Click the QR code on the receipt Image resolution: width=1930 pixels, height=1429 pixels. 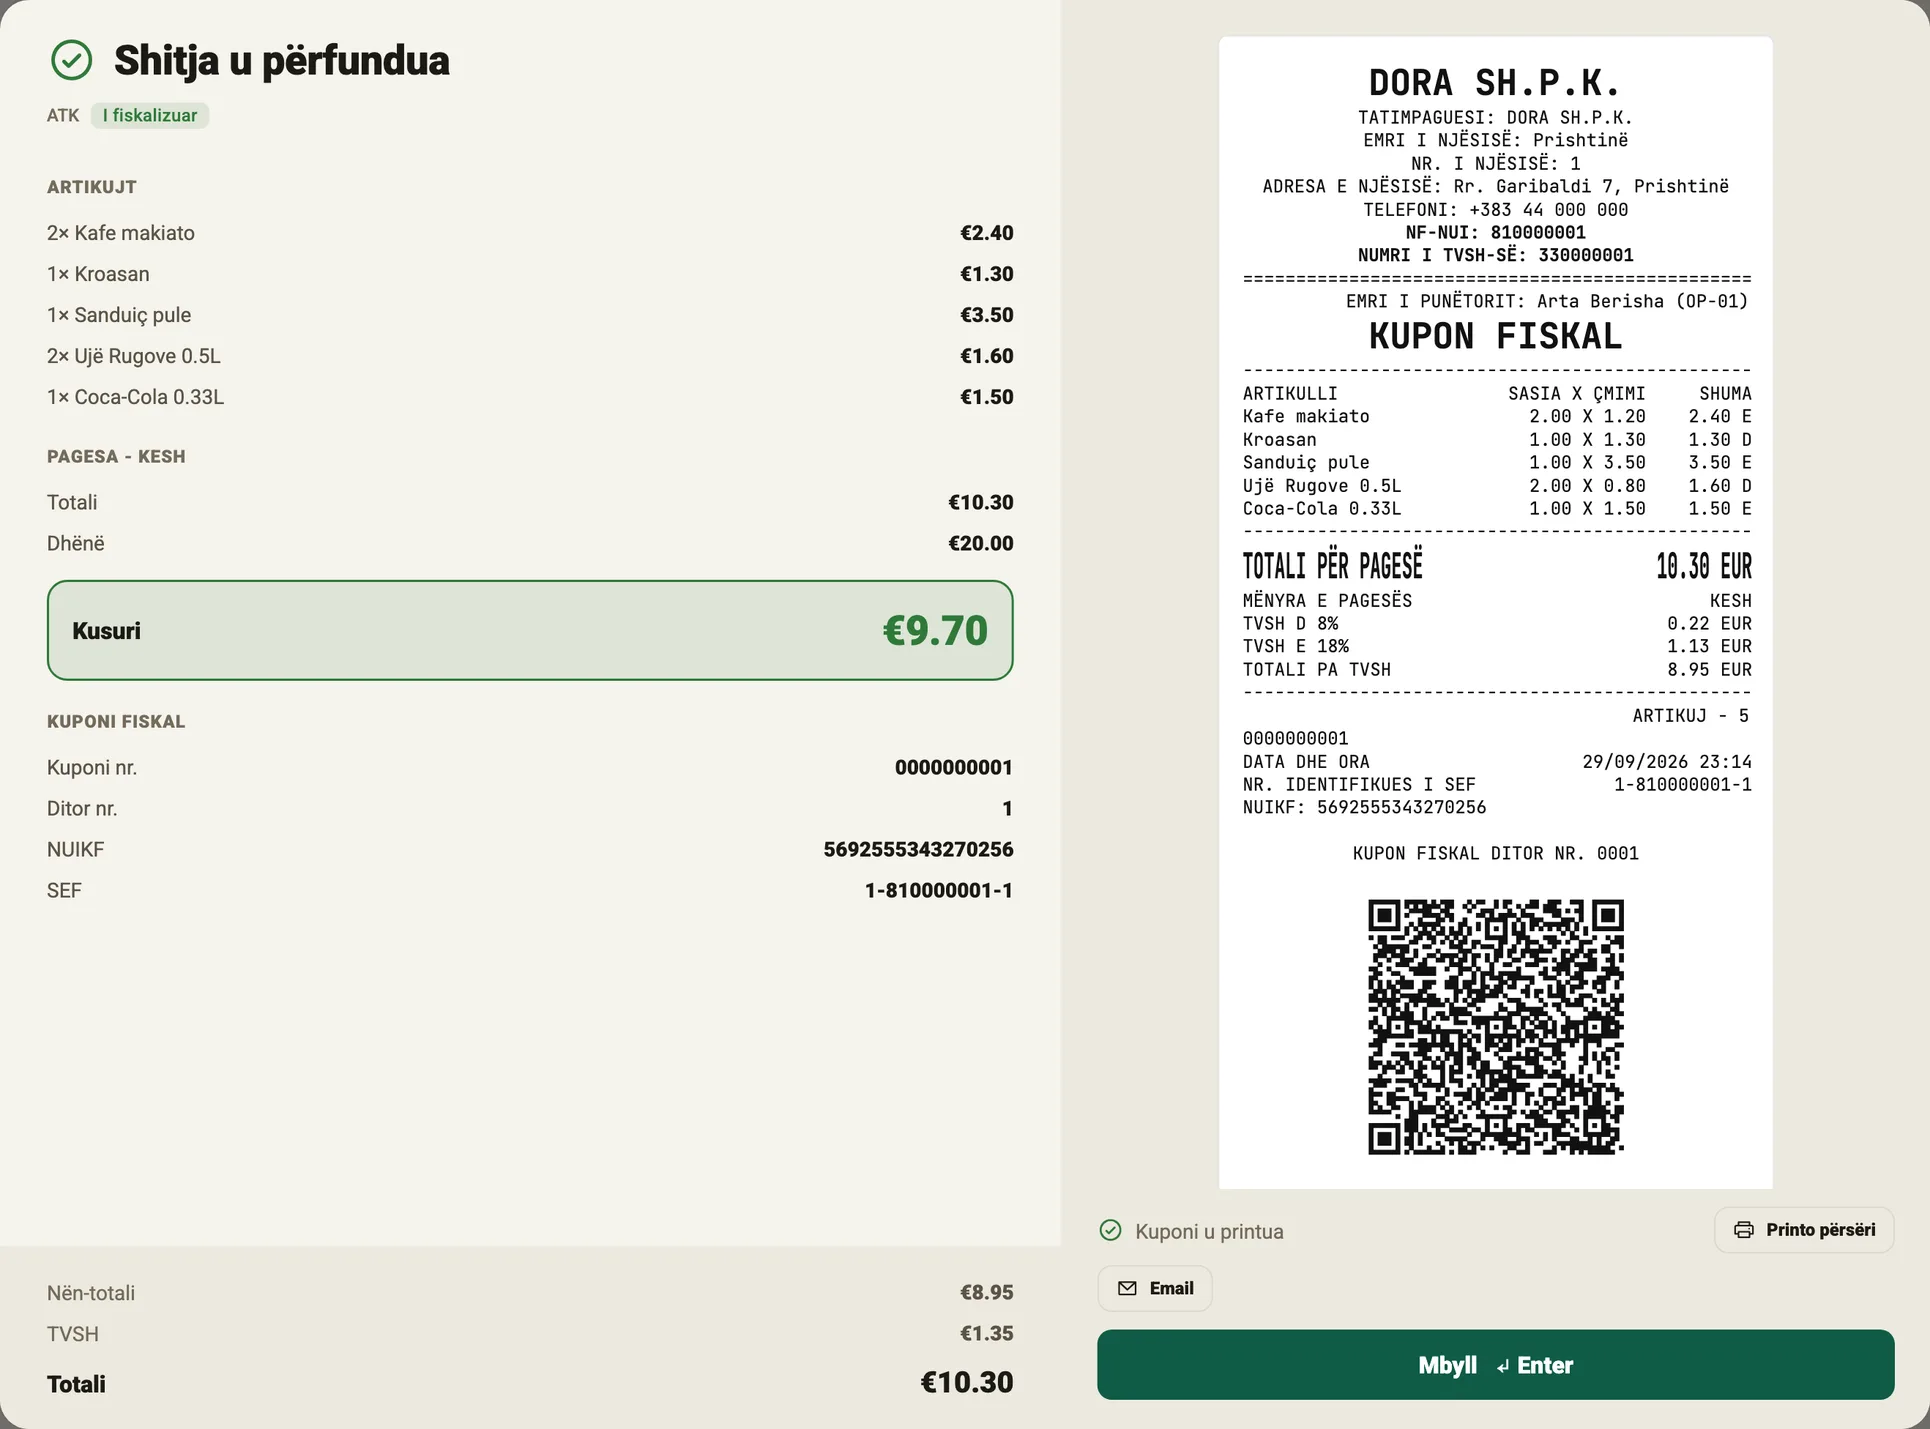(1495, 1027)
